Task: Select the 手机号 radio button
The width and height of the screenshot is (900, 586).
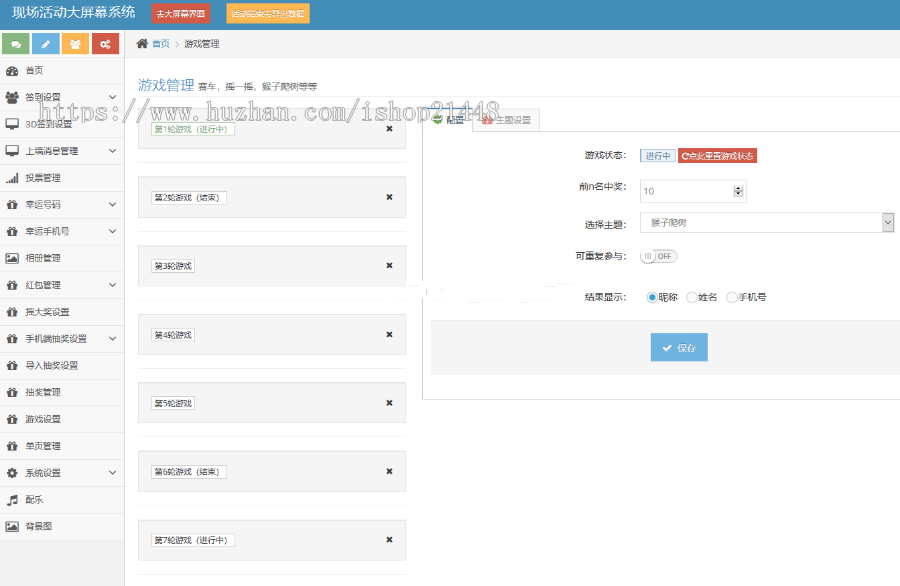Action: pyautogui.click(x=732, y=297)
